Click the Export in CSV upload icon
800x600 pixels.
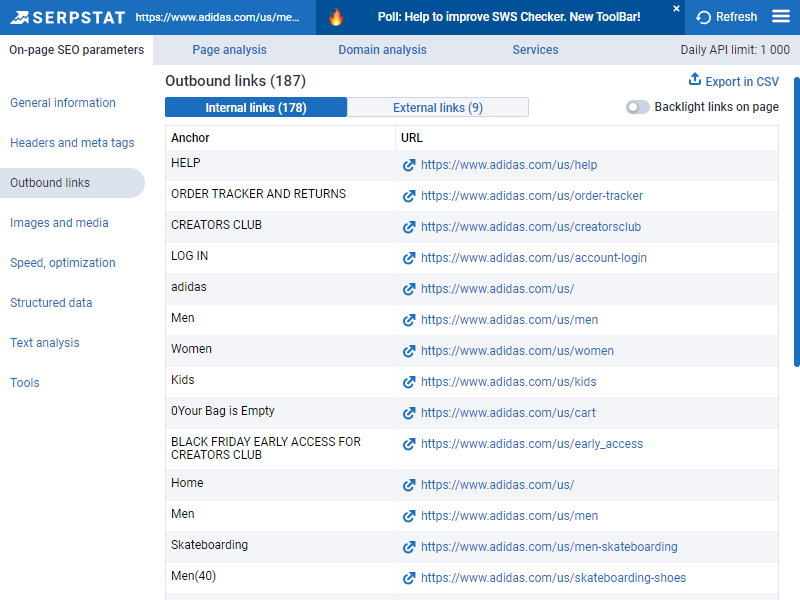coord(694,79)
